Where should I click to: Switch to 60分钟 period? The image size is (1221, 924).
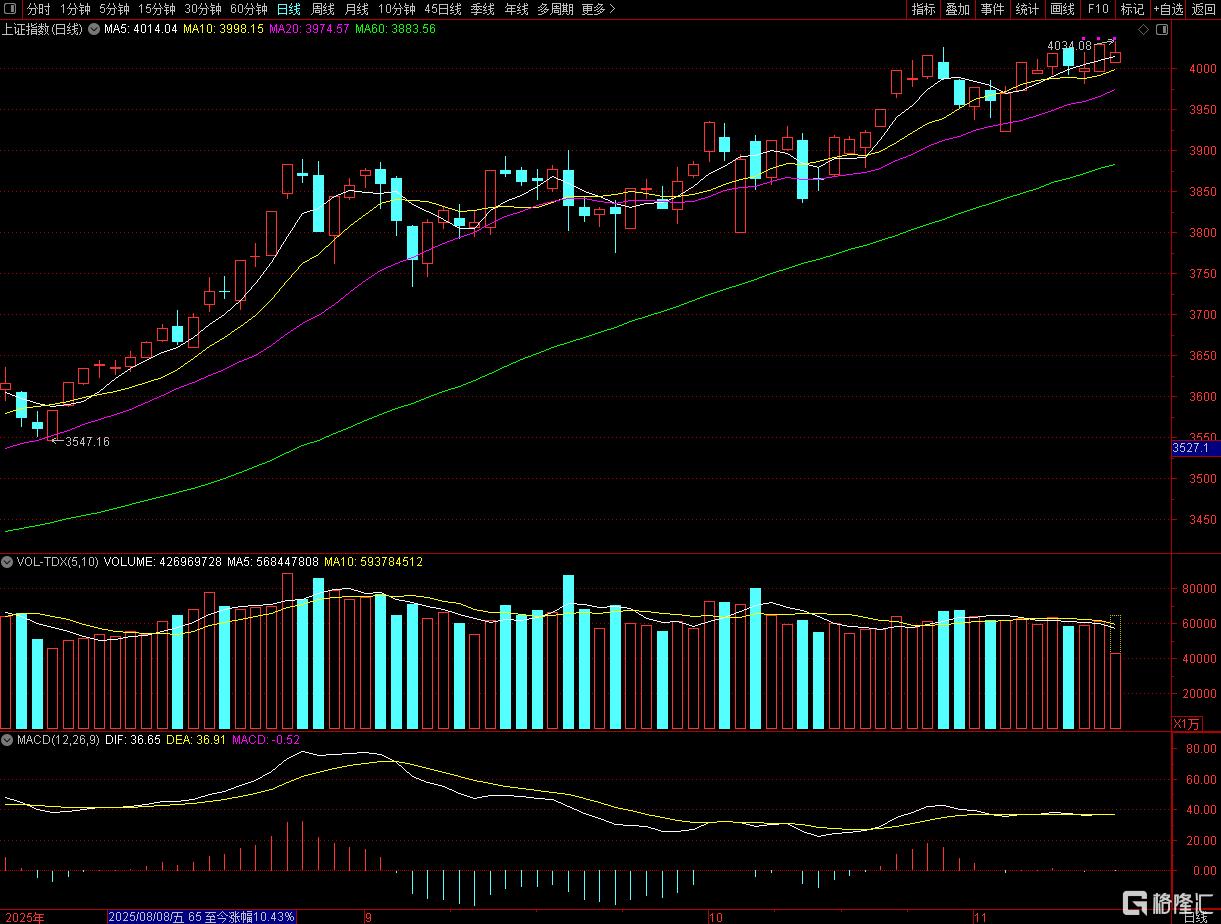[x=249, y=9]
